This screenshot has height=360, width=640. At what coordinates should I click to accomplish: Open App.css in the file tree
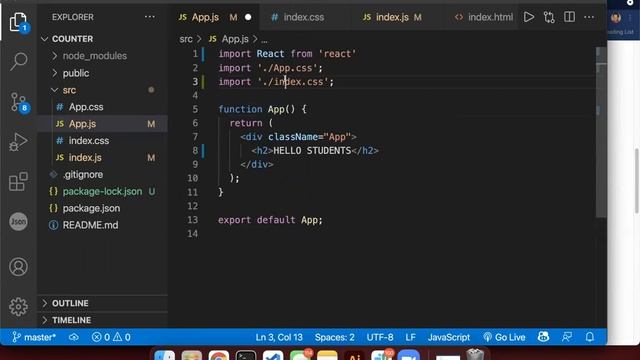102,107
